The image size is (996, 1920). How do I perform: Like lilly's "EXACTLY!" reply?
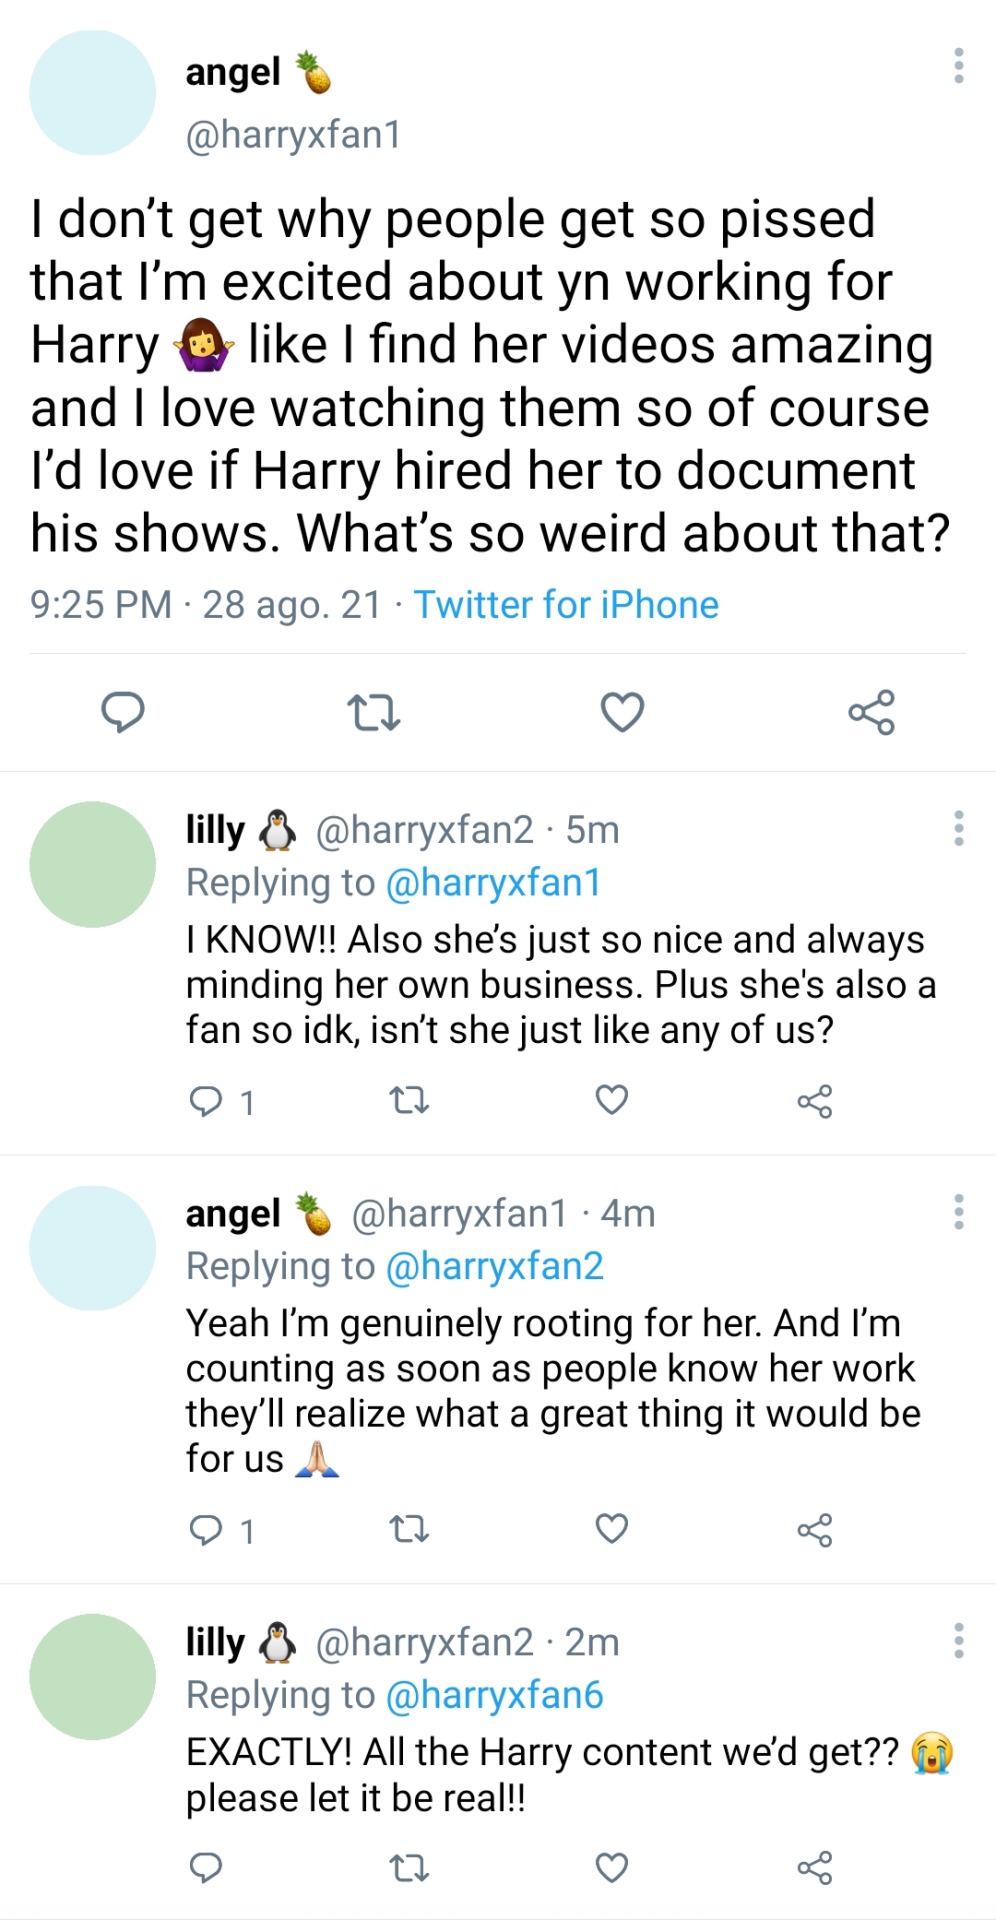pos(612,1867)
